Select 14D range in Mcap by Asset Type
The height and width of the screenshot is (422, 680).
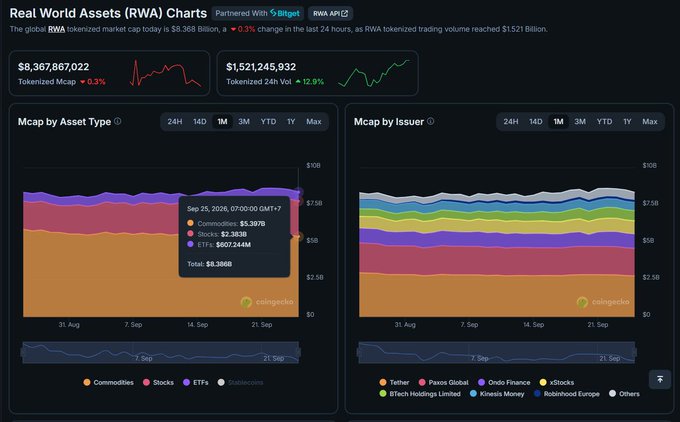pos(199,122)
